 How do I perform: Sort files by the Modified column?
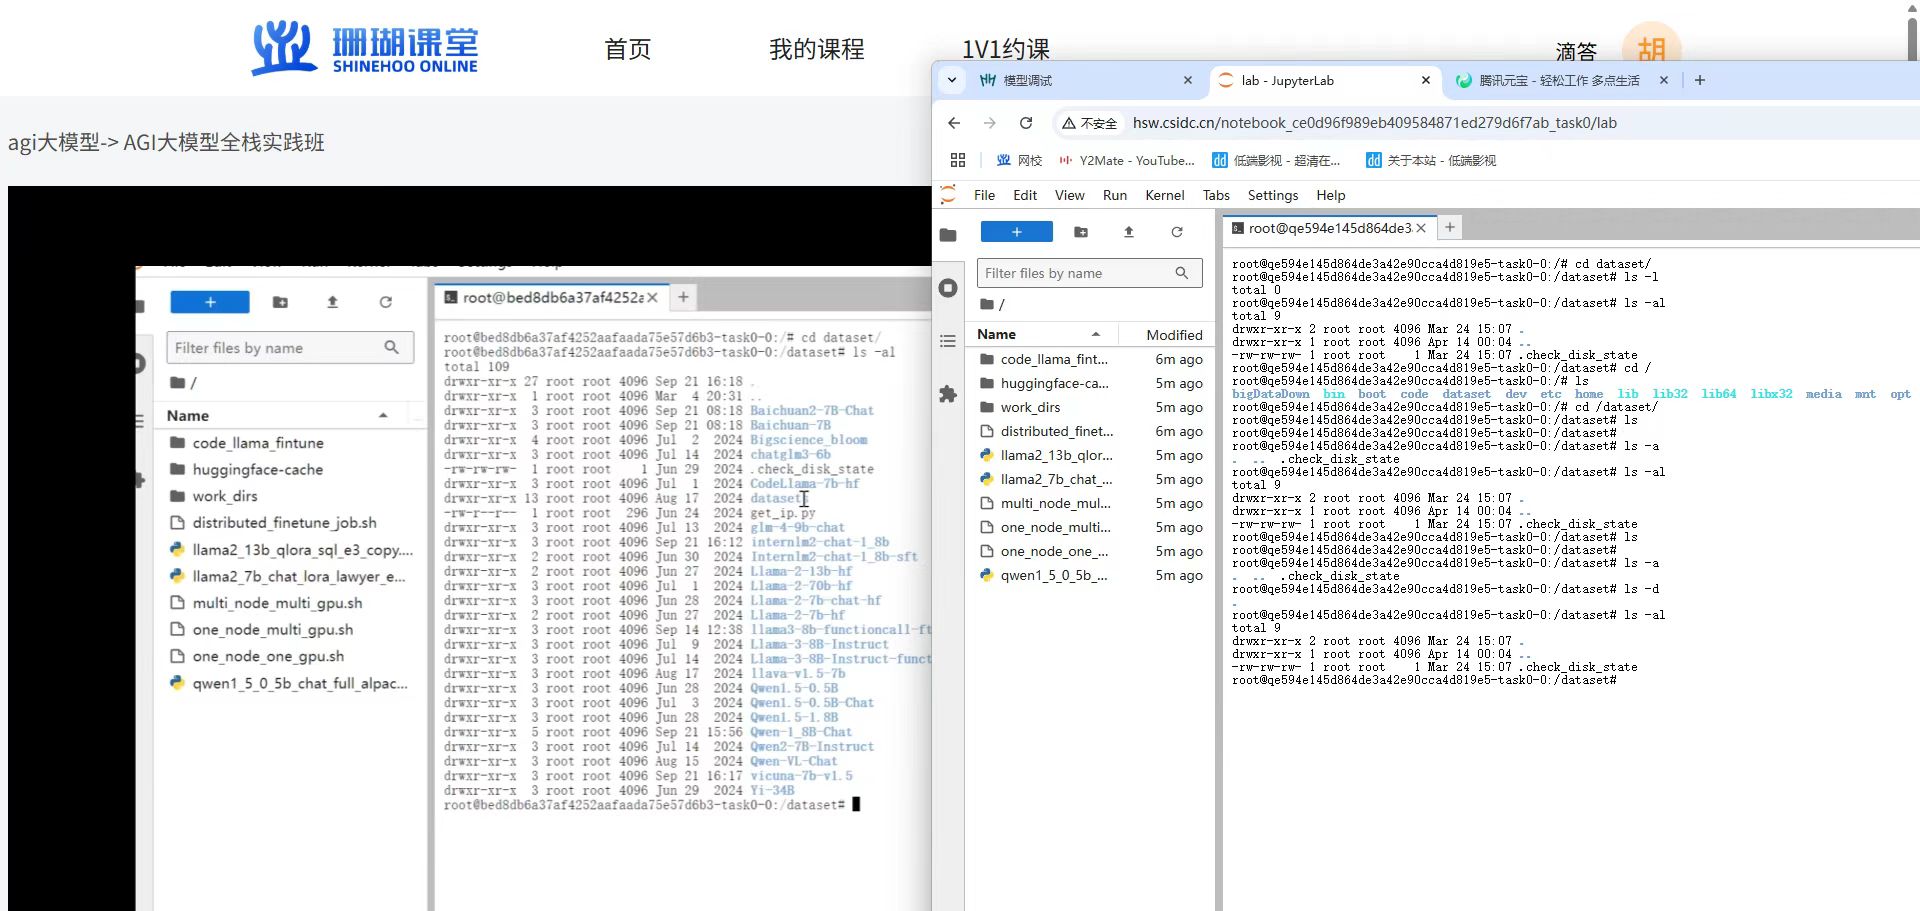click(x=1174, y=335)
